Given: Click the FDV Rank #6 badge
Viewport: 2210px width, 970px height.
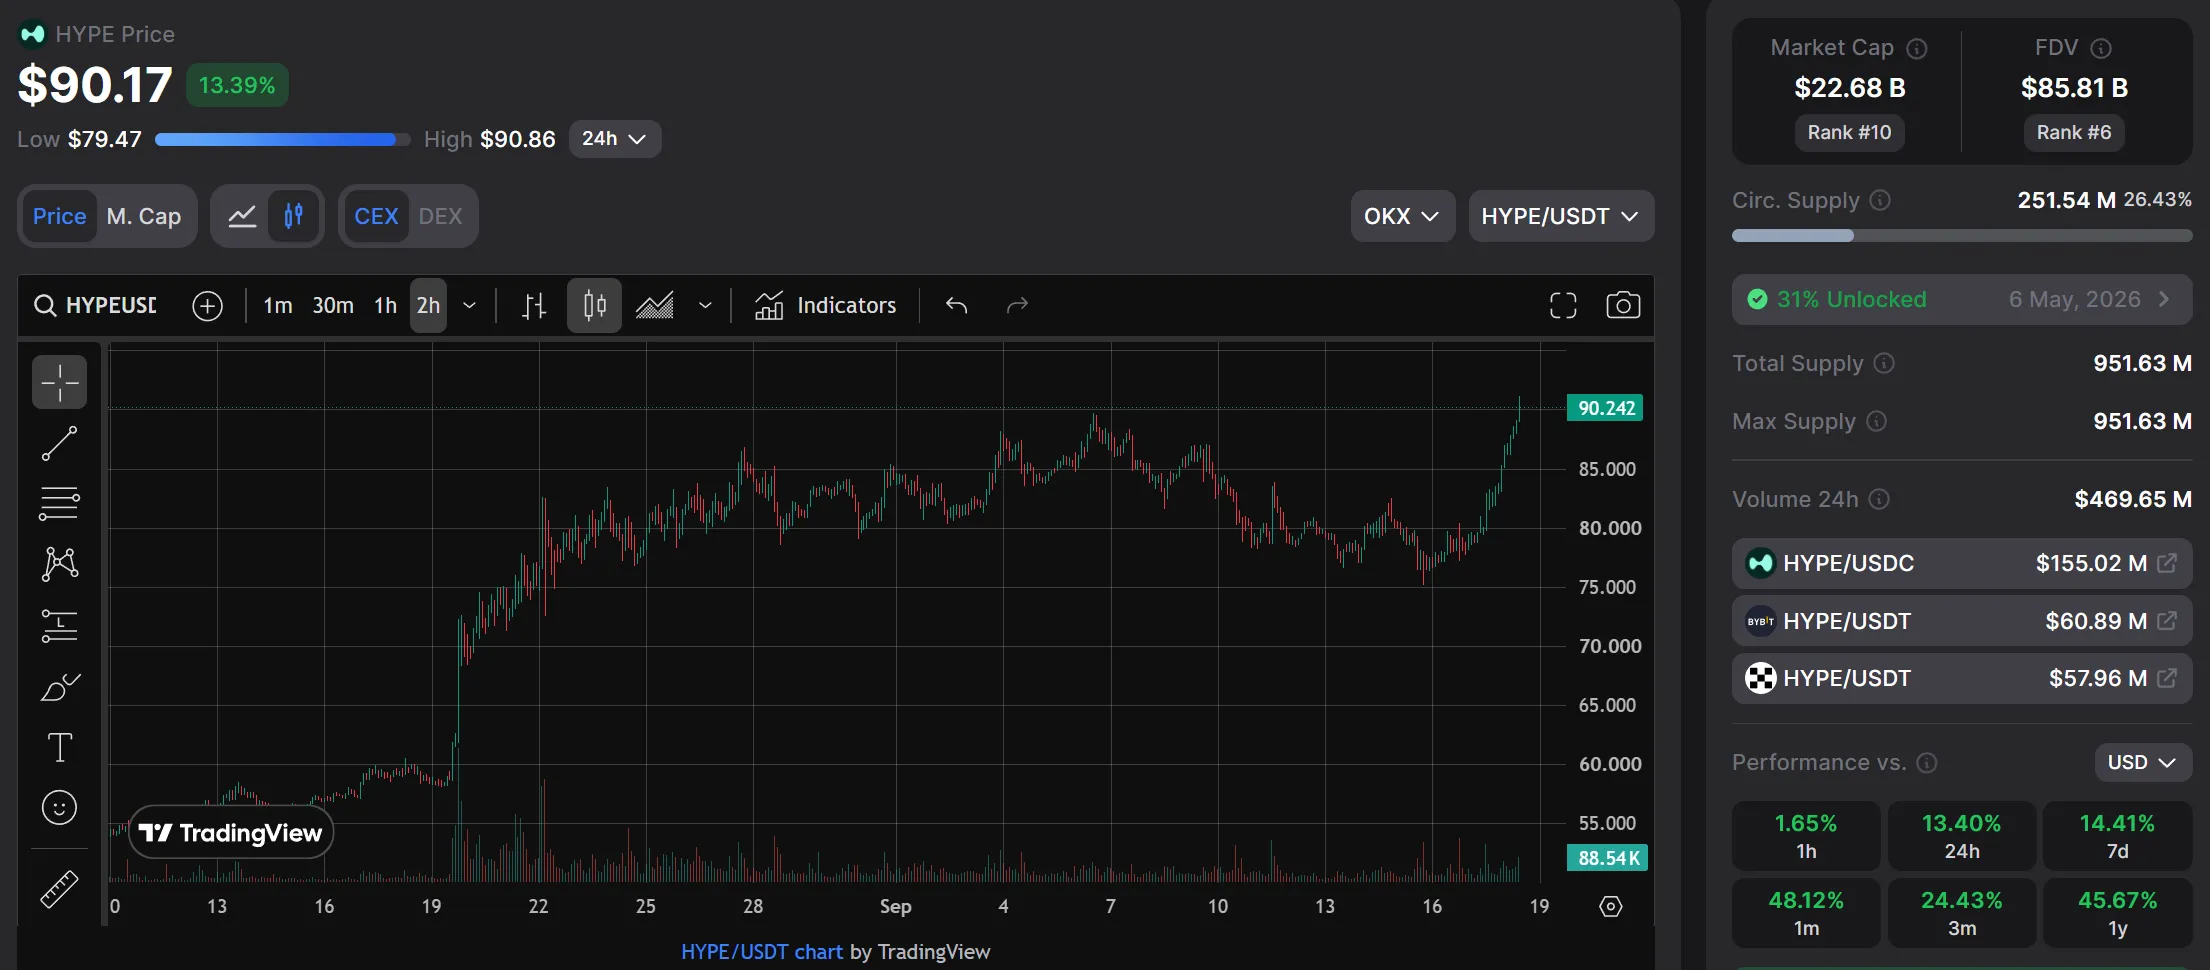Looking at the screenshot, I should [x=2074, y=133].
